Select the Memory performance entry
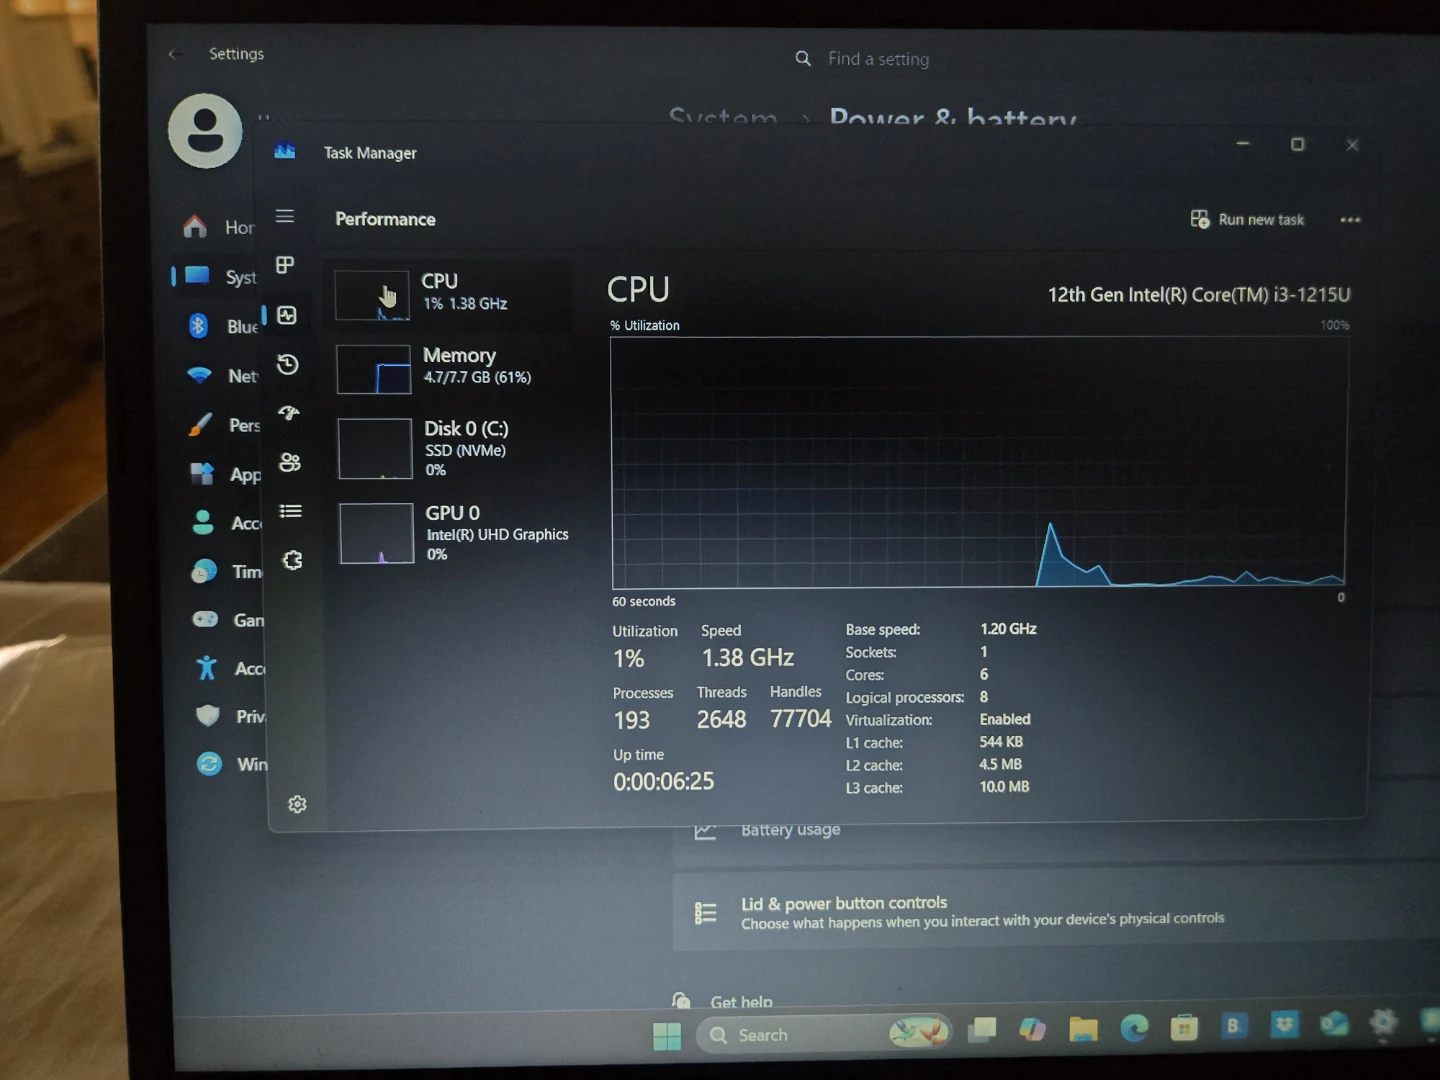 point(452,368)
